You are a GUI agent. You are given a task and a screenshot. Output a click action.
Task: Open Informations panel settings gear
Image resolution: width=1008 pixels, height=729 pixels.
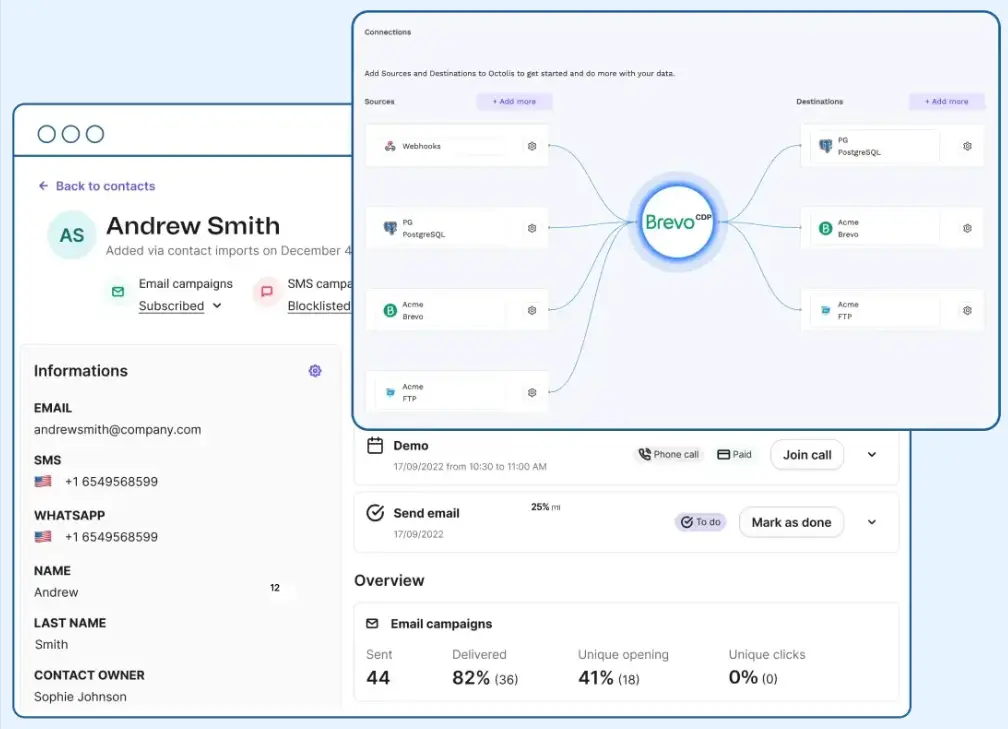click(x=315, y=371)
